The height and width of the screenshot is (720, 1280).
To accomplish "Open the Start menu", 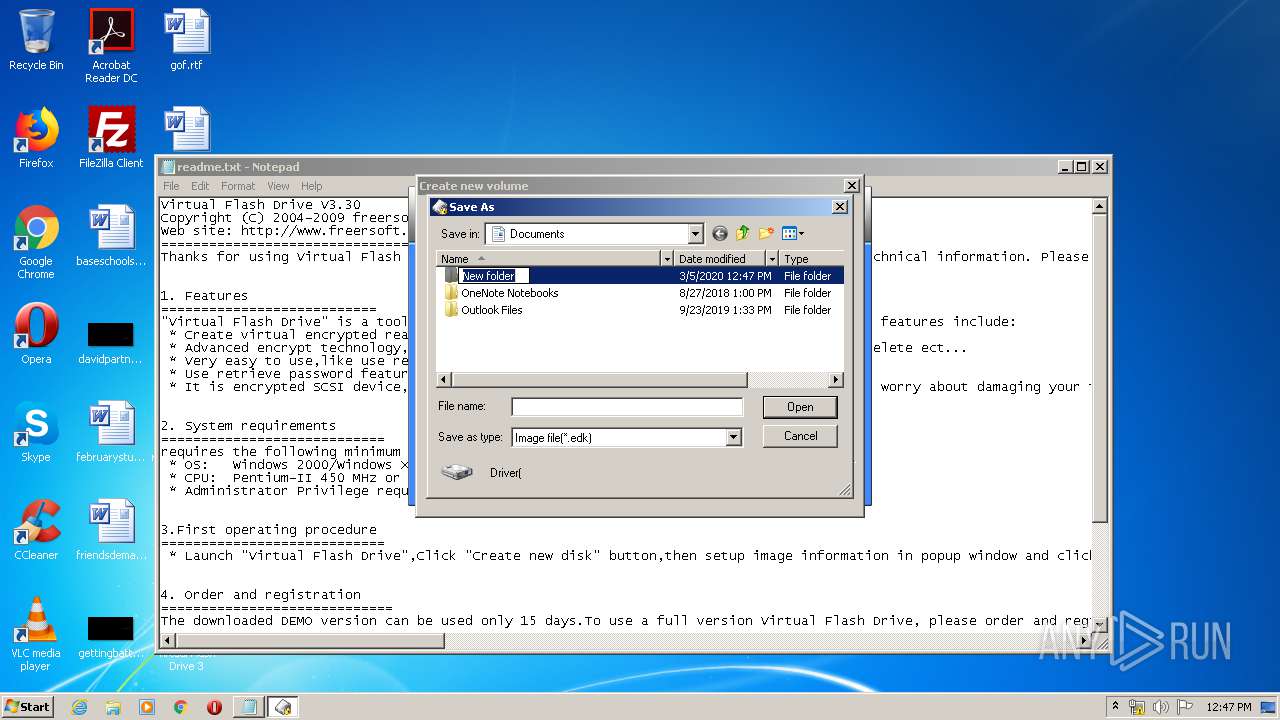I will coord(28,706).
